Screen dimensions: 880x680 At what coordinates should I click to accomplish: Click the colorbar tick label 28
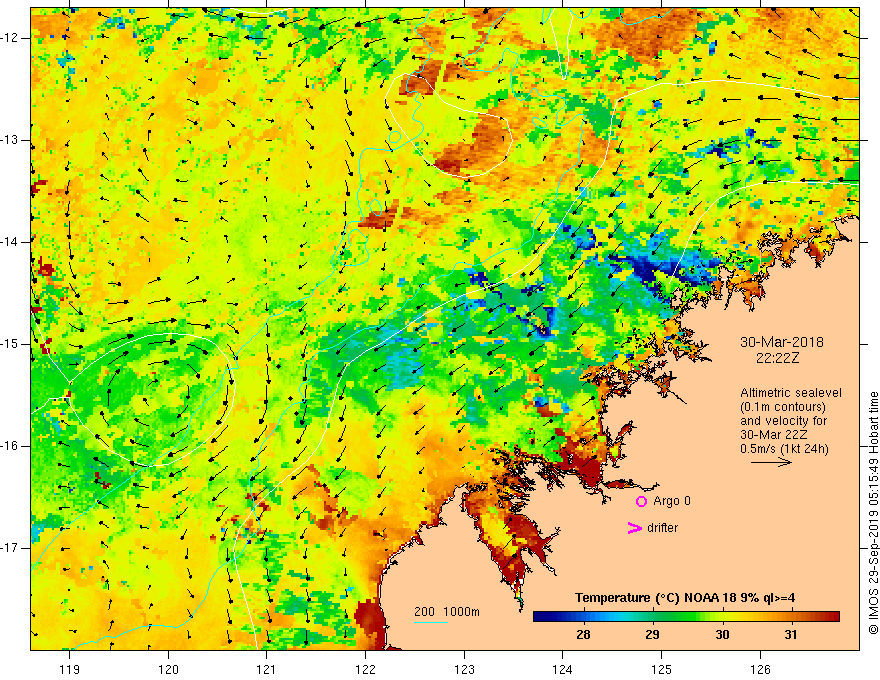pos(583,635)
